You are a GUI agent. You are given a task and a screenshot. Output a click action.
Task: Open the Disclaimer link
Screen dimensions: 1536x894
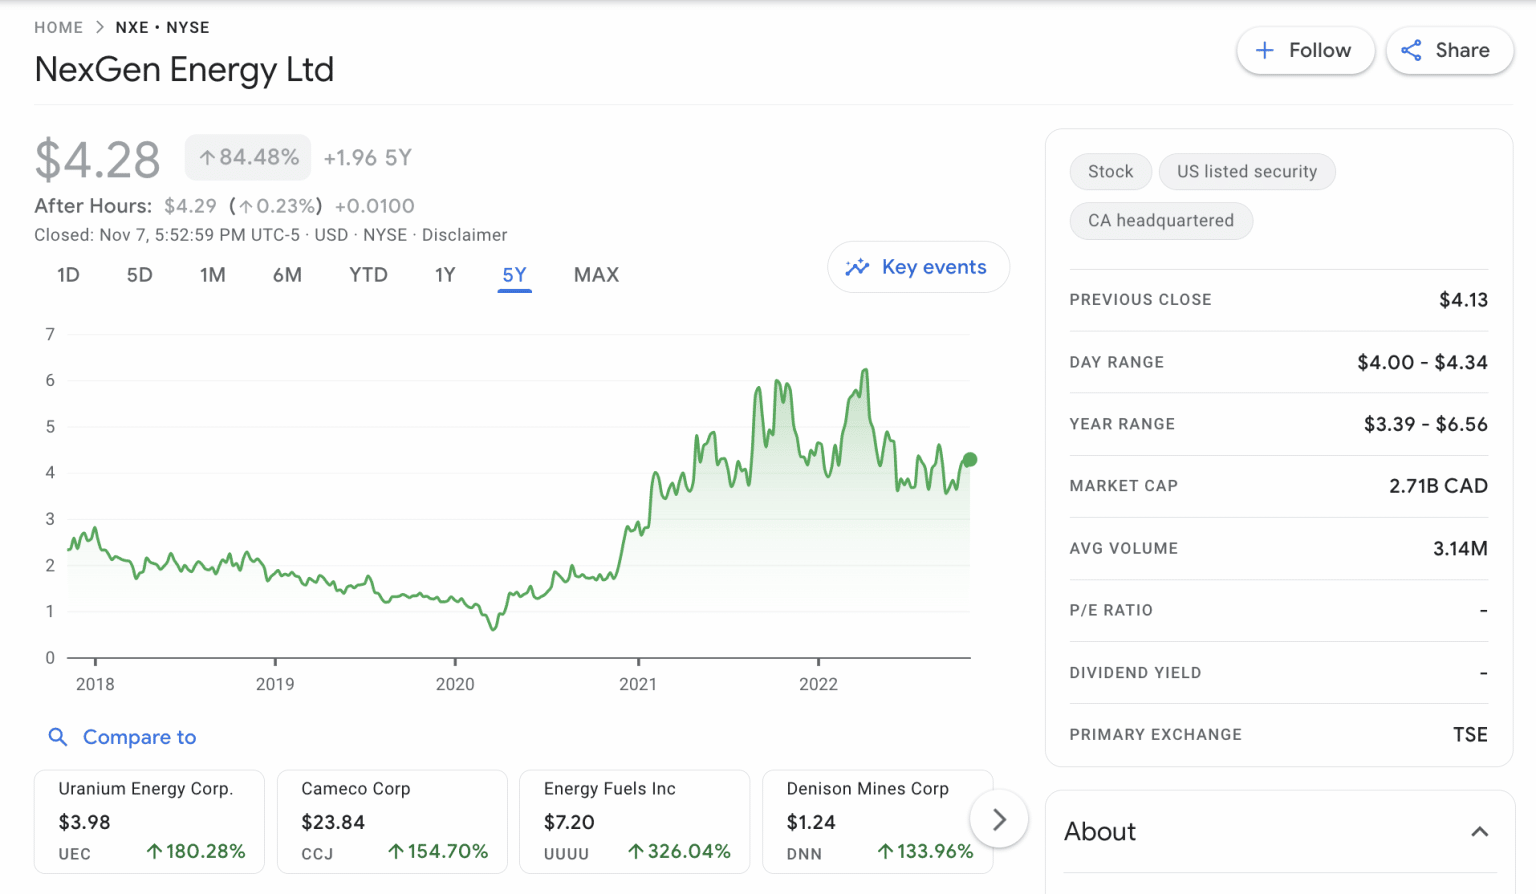[x=464, y=235]
